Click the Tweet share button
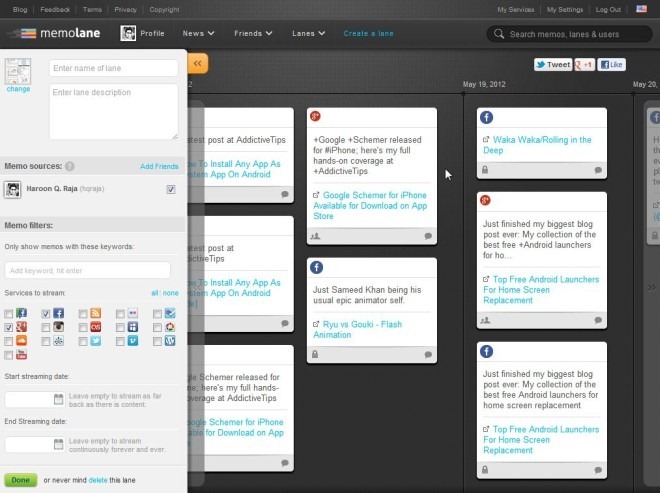The image size is (660, 493). 553,64
